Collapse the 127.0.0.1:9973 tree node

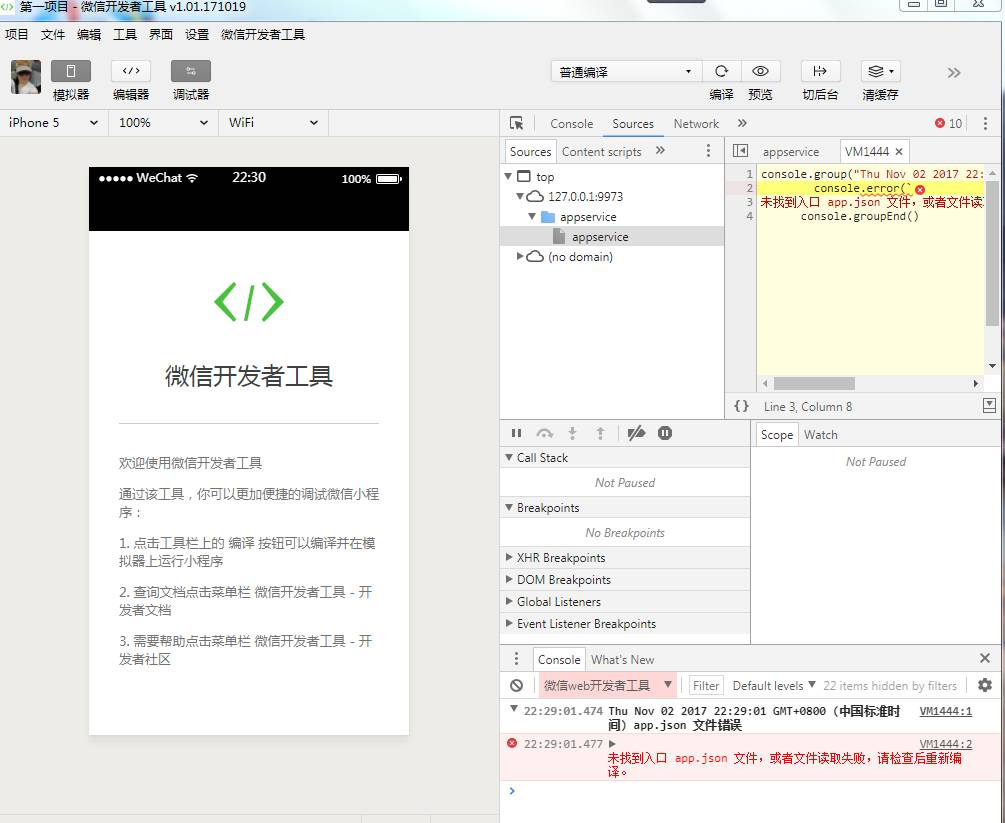coord(520,196)
